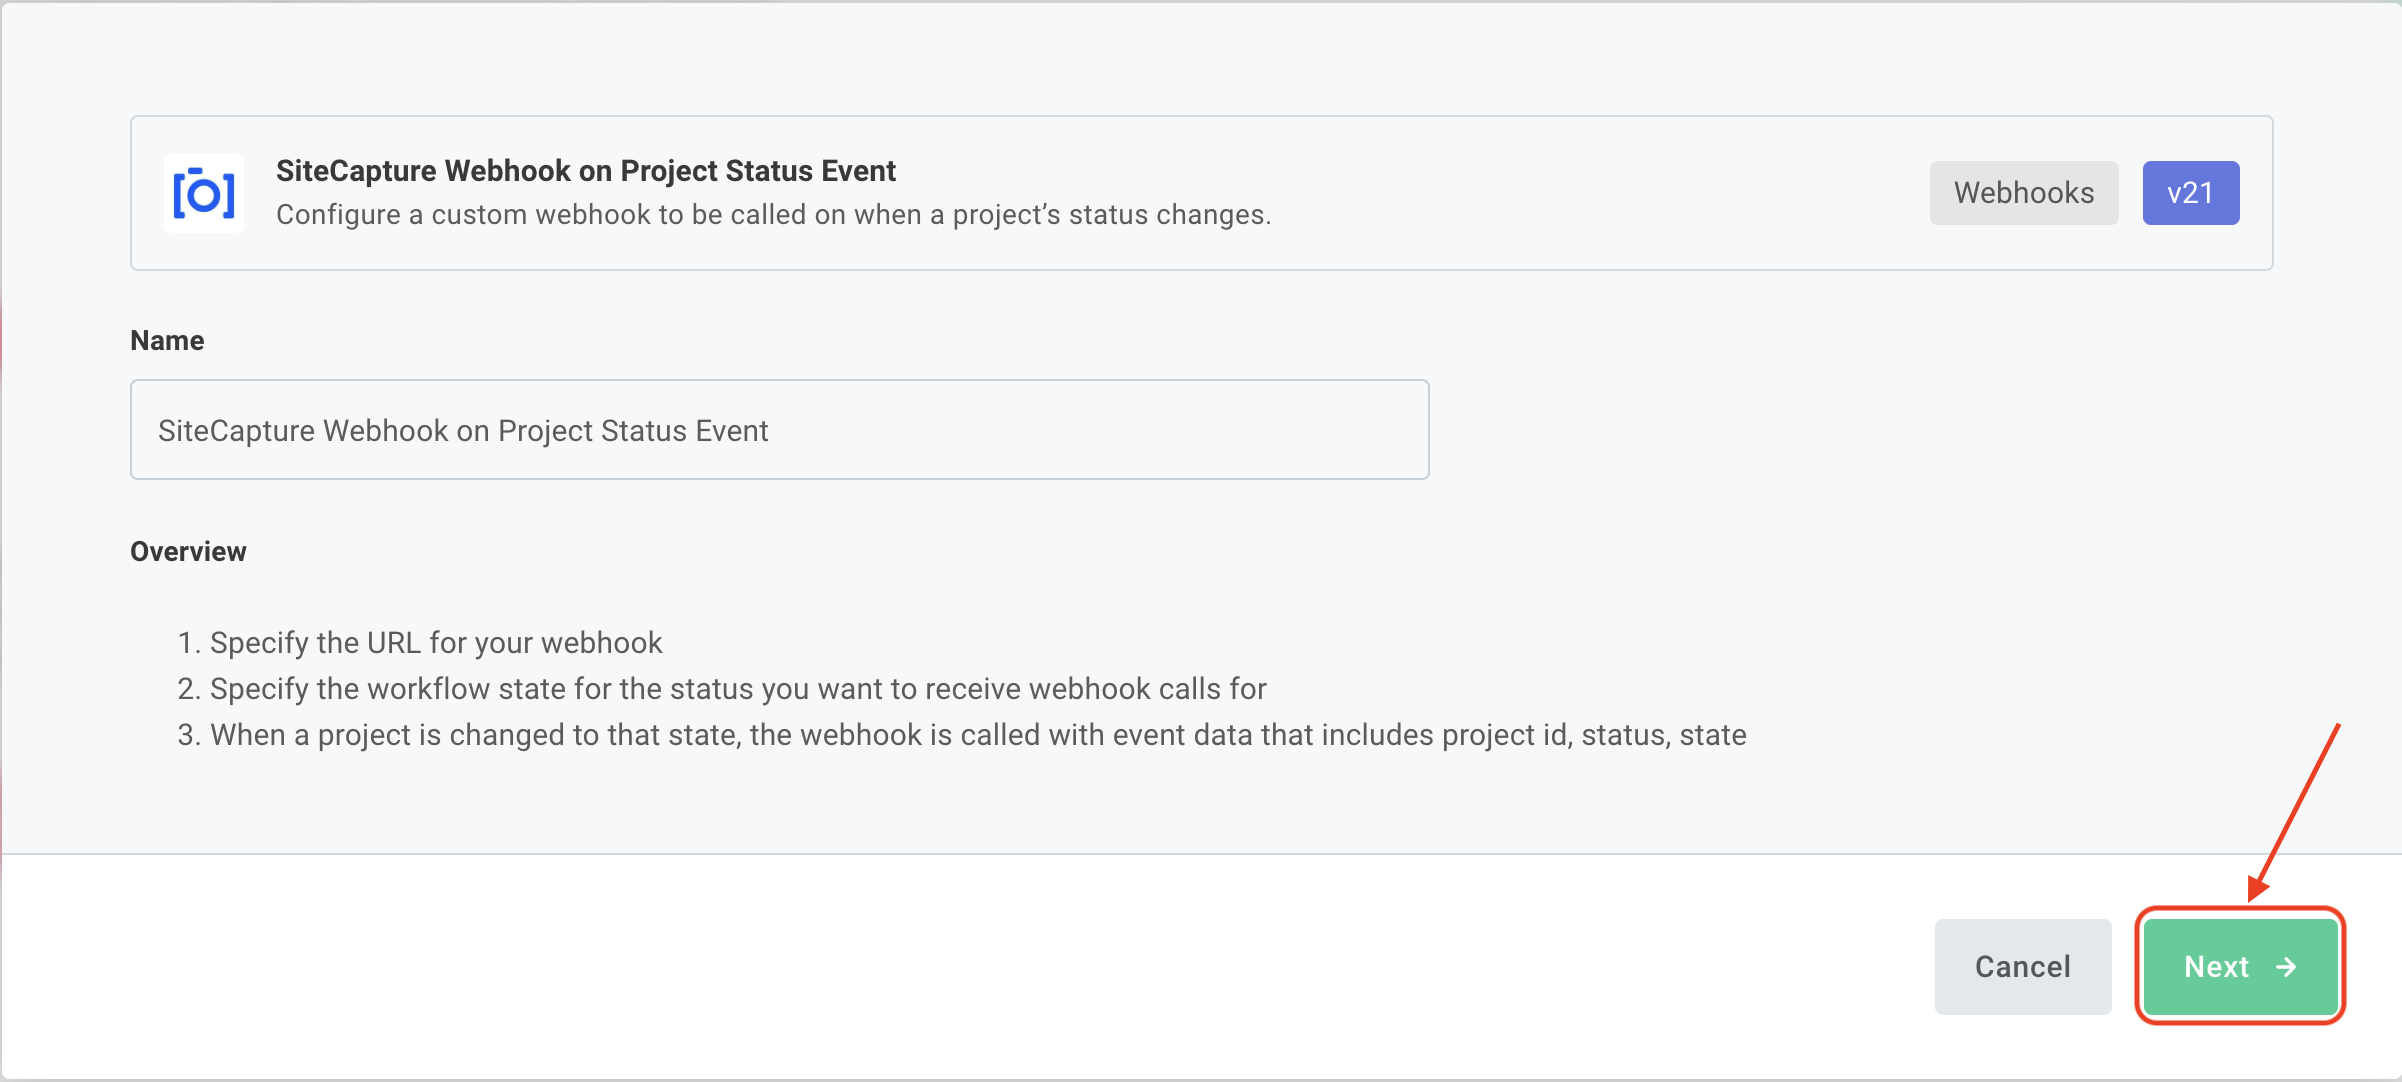
Task: Click list number 1 in Overview
Action: click(x=189, y=643)
